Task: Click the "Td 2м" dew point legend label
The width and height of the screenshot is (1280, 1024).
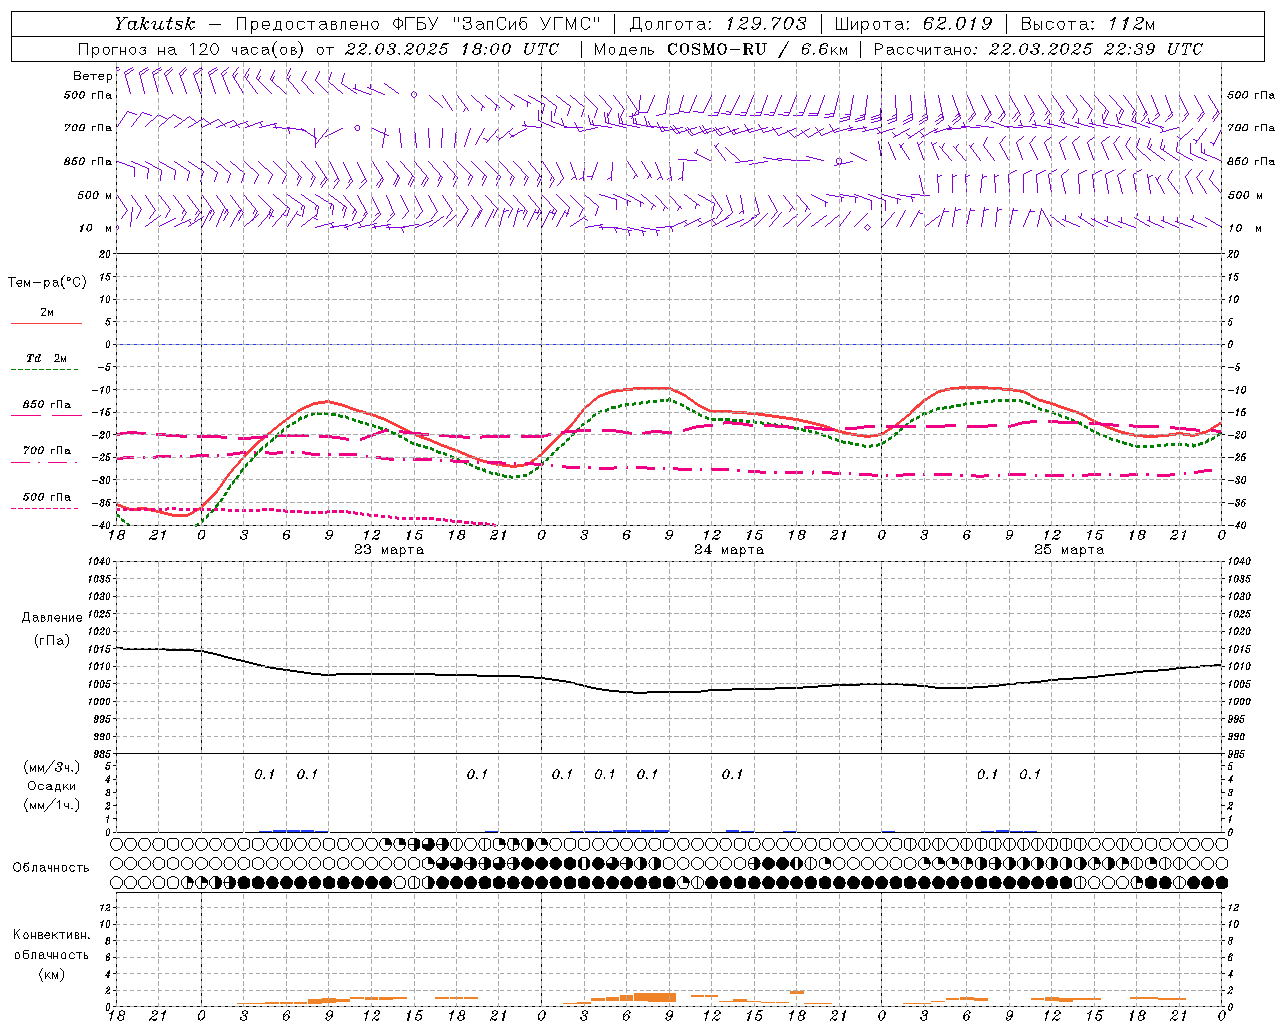Action: [47, 358]
